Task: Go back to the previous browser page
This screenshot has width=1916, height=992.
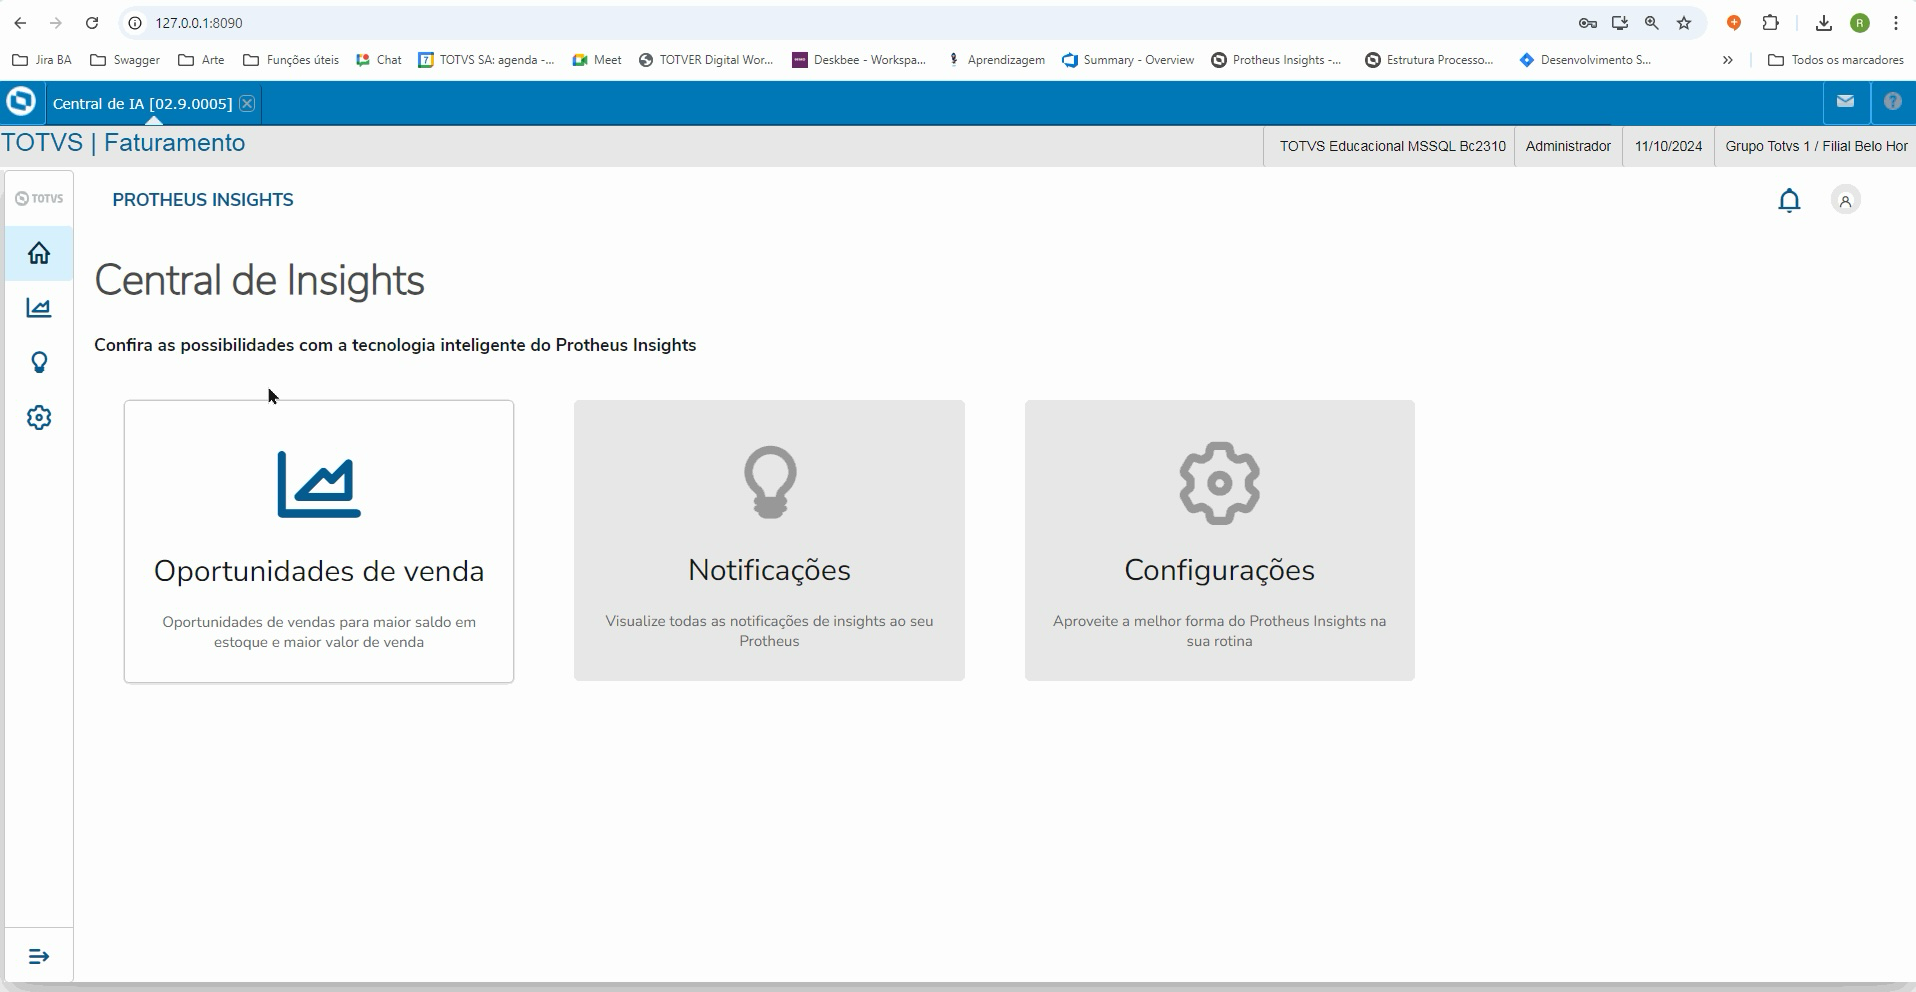Action: coord(20,23)
